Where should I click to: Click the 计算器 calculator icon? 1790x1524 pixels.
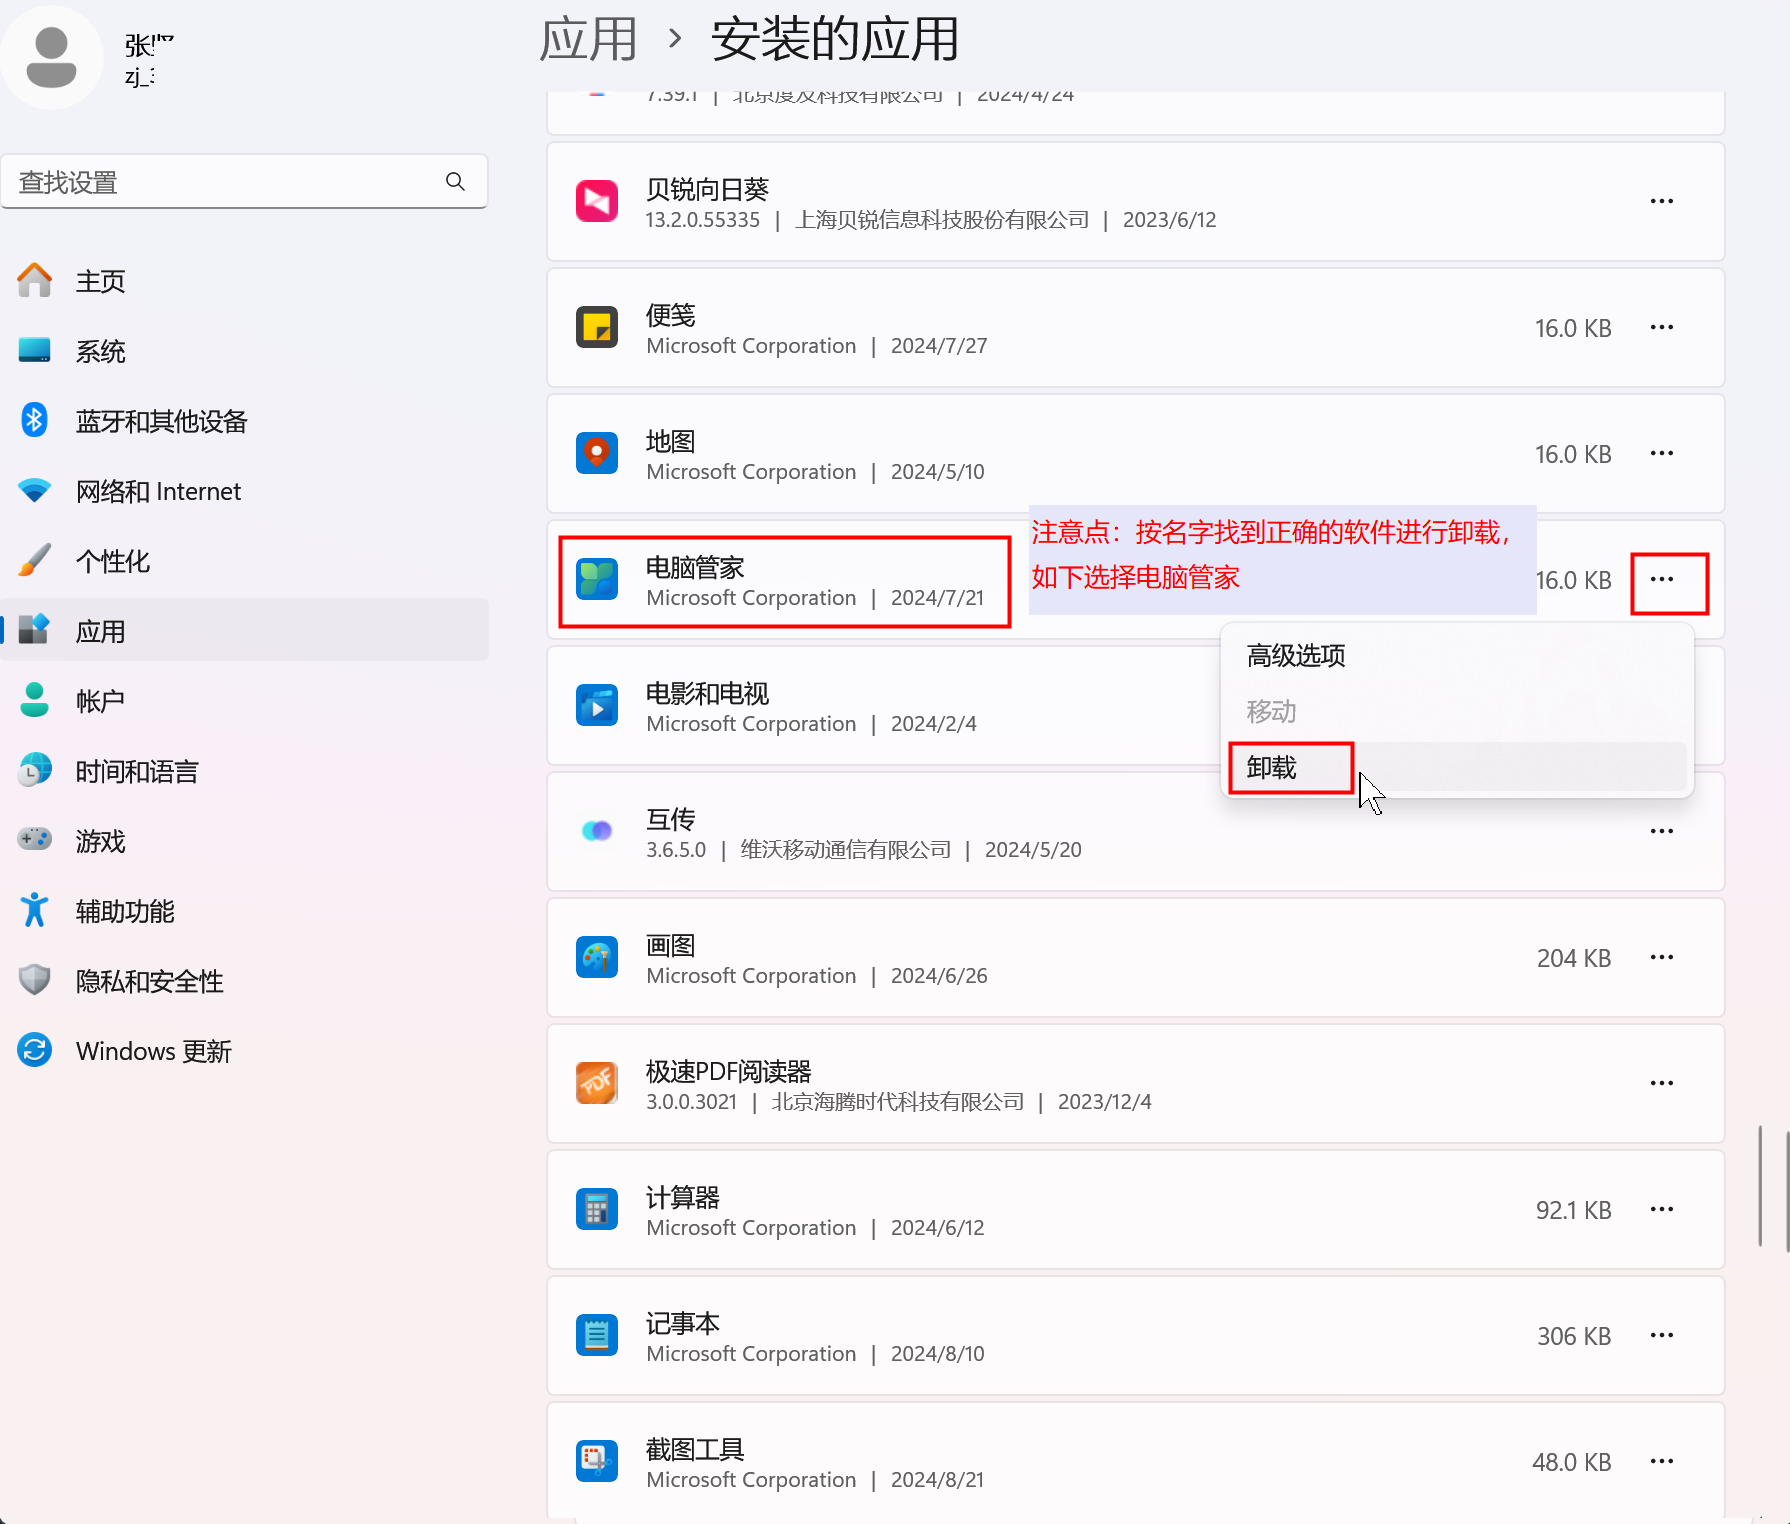597,1209
